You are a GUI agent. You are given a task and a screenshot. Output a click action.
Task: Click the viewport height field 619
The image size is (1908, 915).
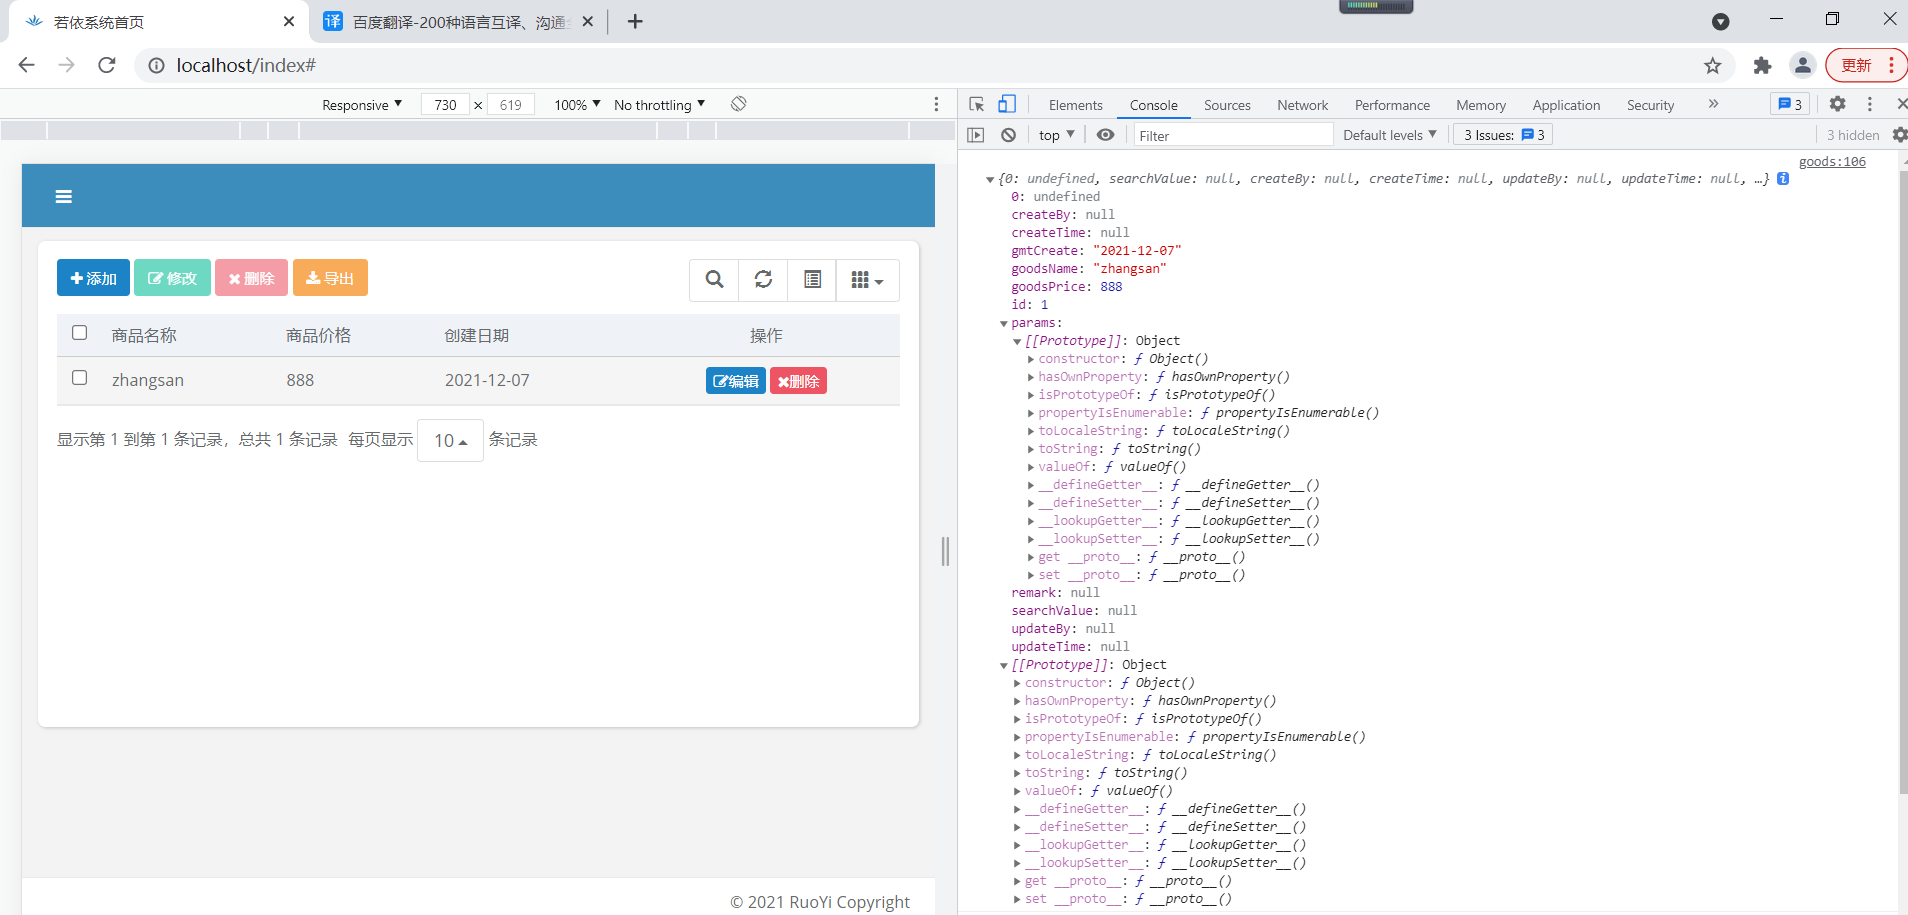point(510,104)
